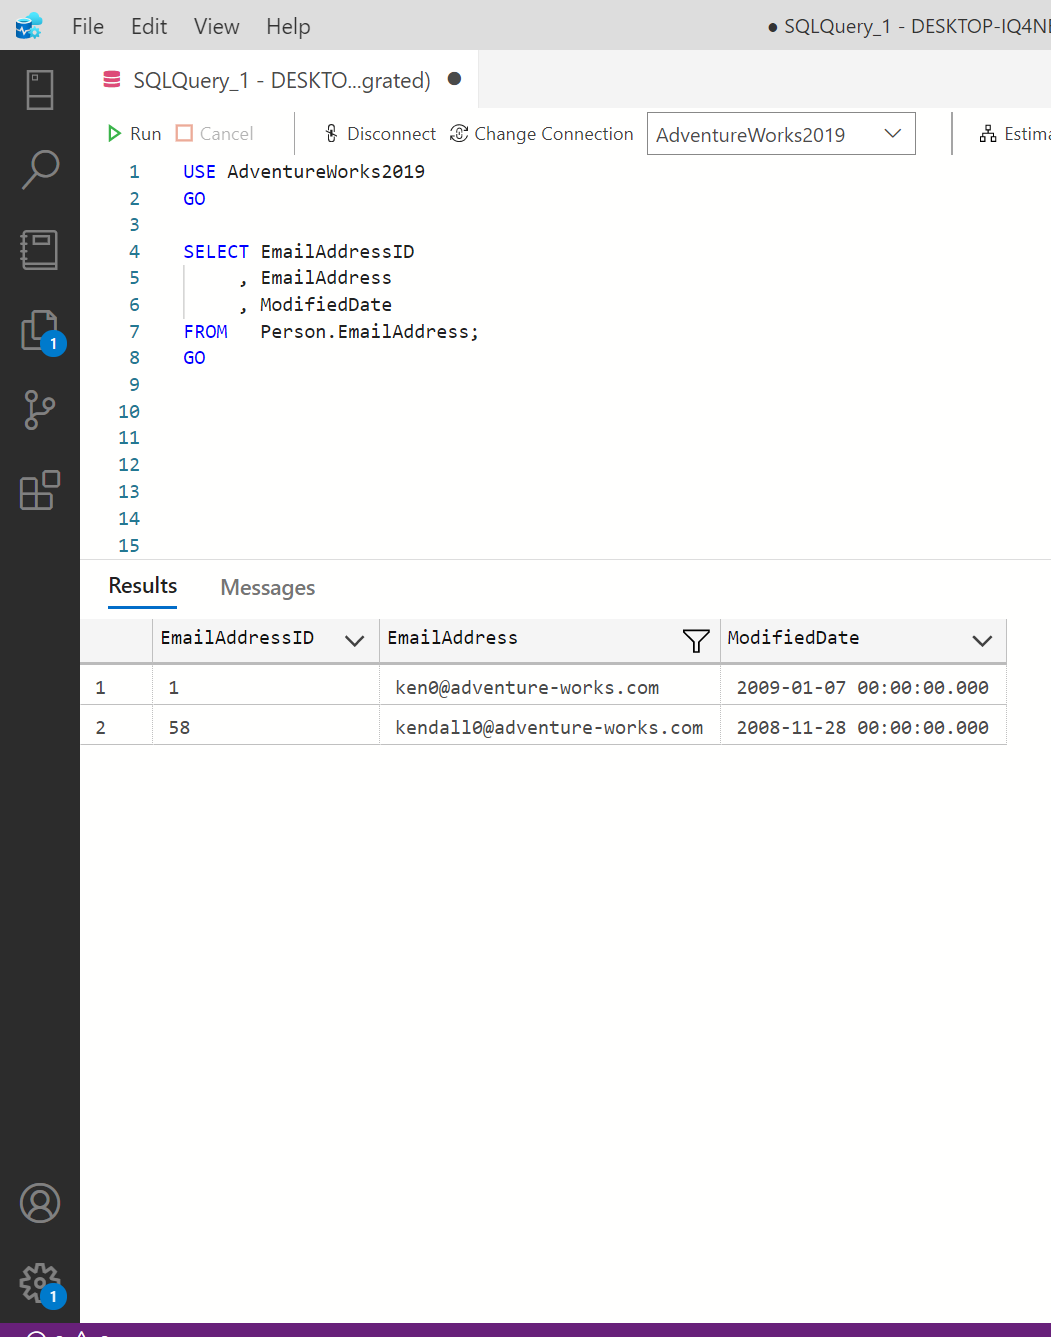
Task: Open the Connections view in the sidebar
Action: pyautogui.click(x=40, y=90)
